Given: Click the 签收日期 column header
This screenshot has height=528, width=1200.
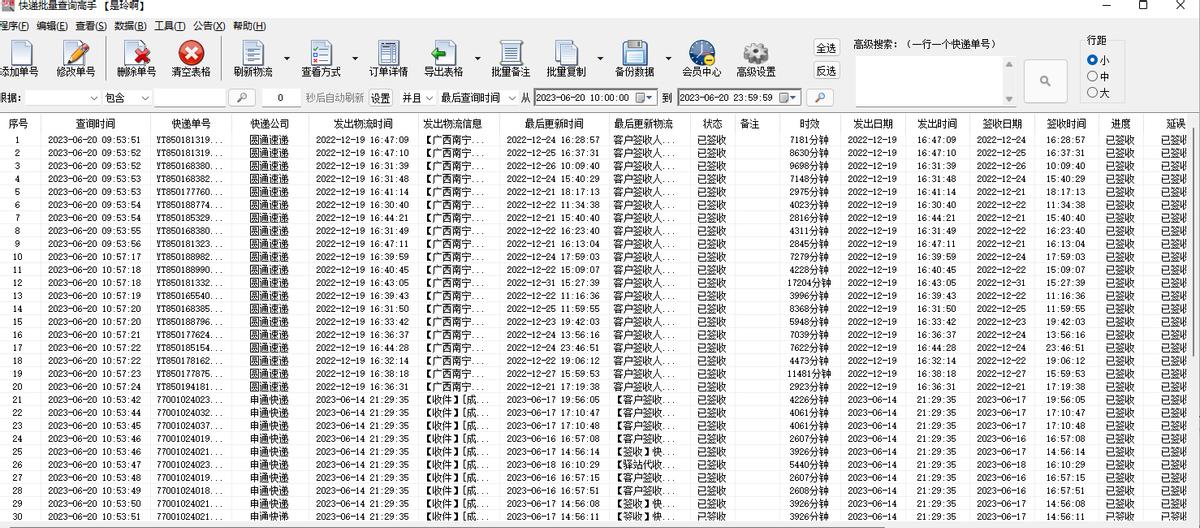Looking at the screenshot, I should point(1002,124).
